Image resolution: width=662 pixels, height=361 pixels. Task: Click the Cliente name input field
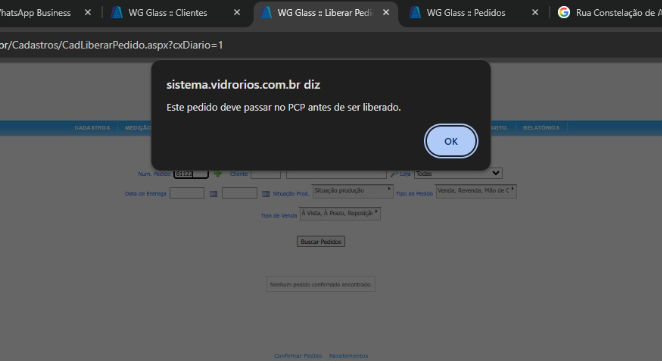336,174
